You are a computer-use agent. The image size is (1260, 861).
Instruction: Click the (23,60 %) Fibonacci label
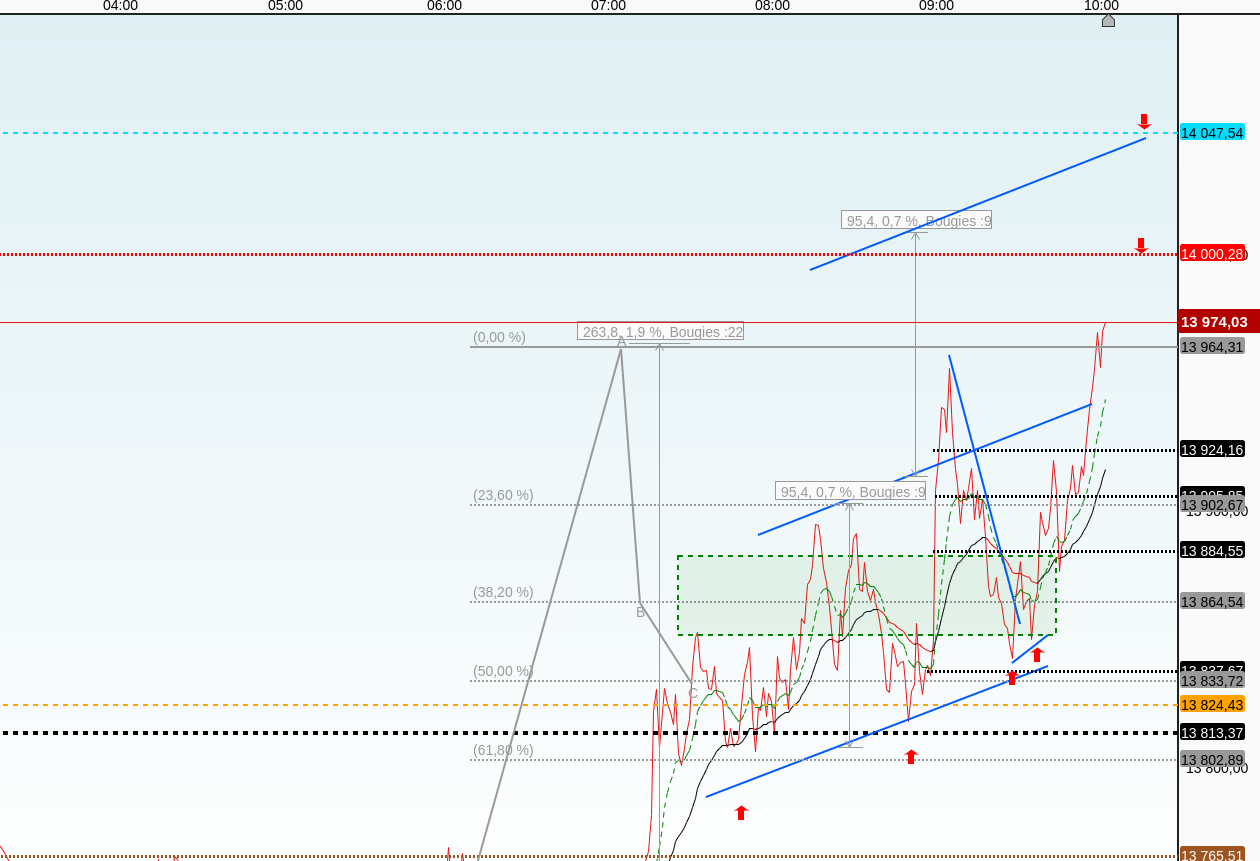(x=503, y=495)
